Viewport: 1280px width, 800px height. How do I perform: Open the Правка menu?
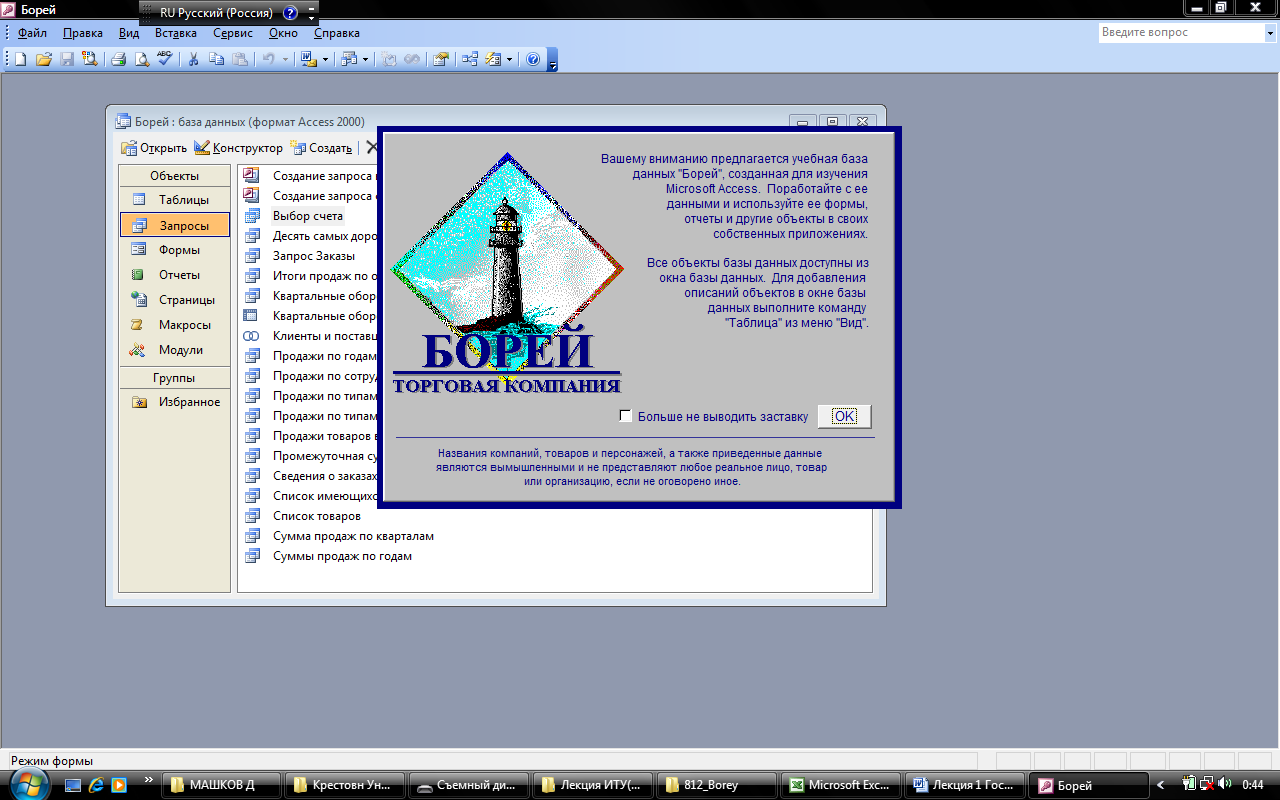tap(83, 33)
